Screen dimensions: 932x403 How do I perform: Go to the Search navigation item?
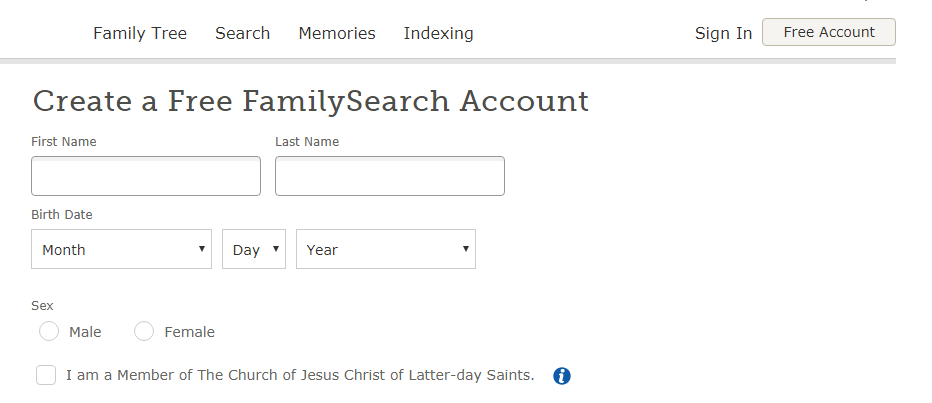point(243,33)
